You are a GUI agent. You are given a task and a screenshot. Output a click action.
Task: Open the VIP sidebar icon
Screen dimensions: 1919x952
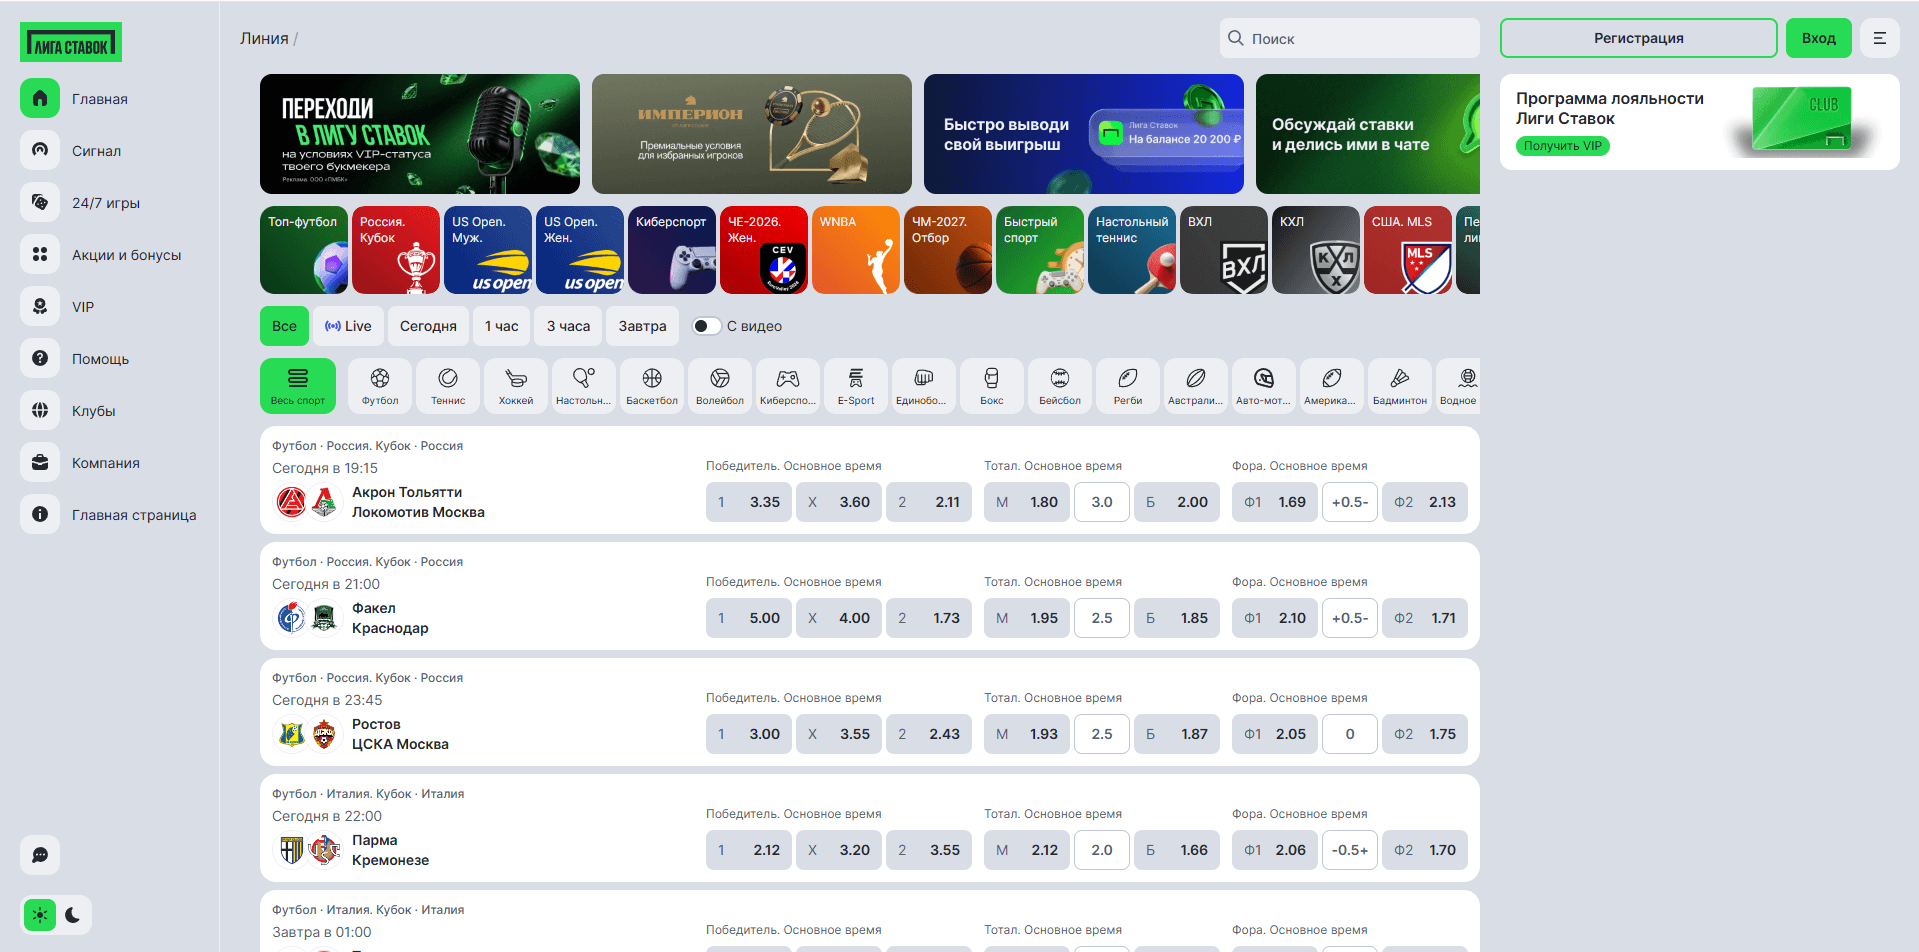pyautogui.click(x=40, y=306)
